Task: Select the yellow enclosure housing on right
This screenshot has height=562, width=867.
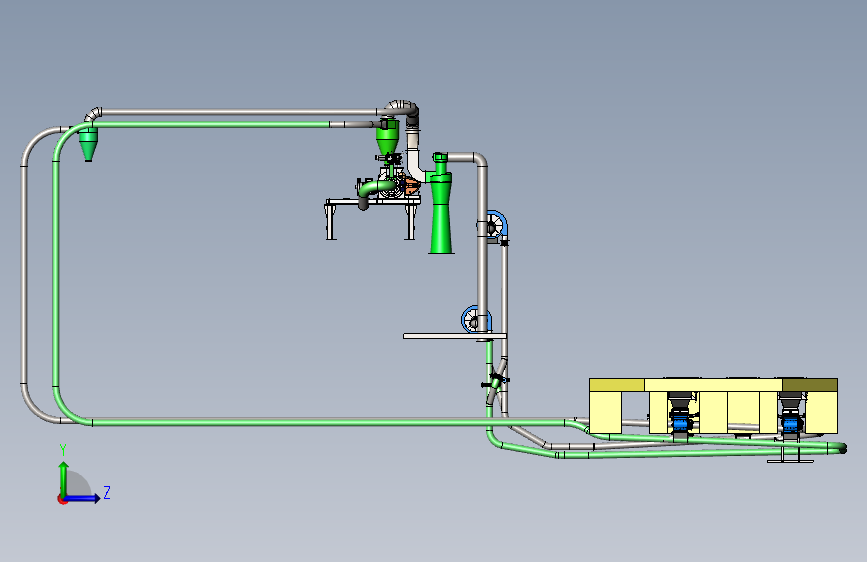Action: click(713, 405)
